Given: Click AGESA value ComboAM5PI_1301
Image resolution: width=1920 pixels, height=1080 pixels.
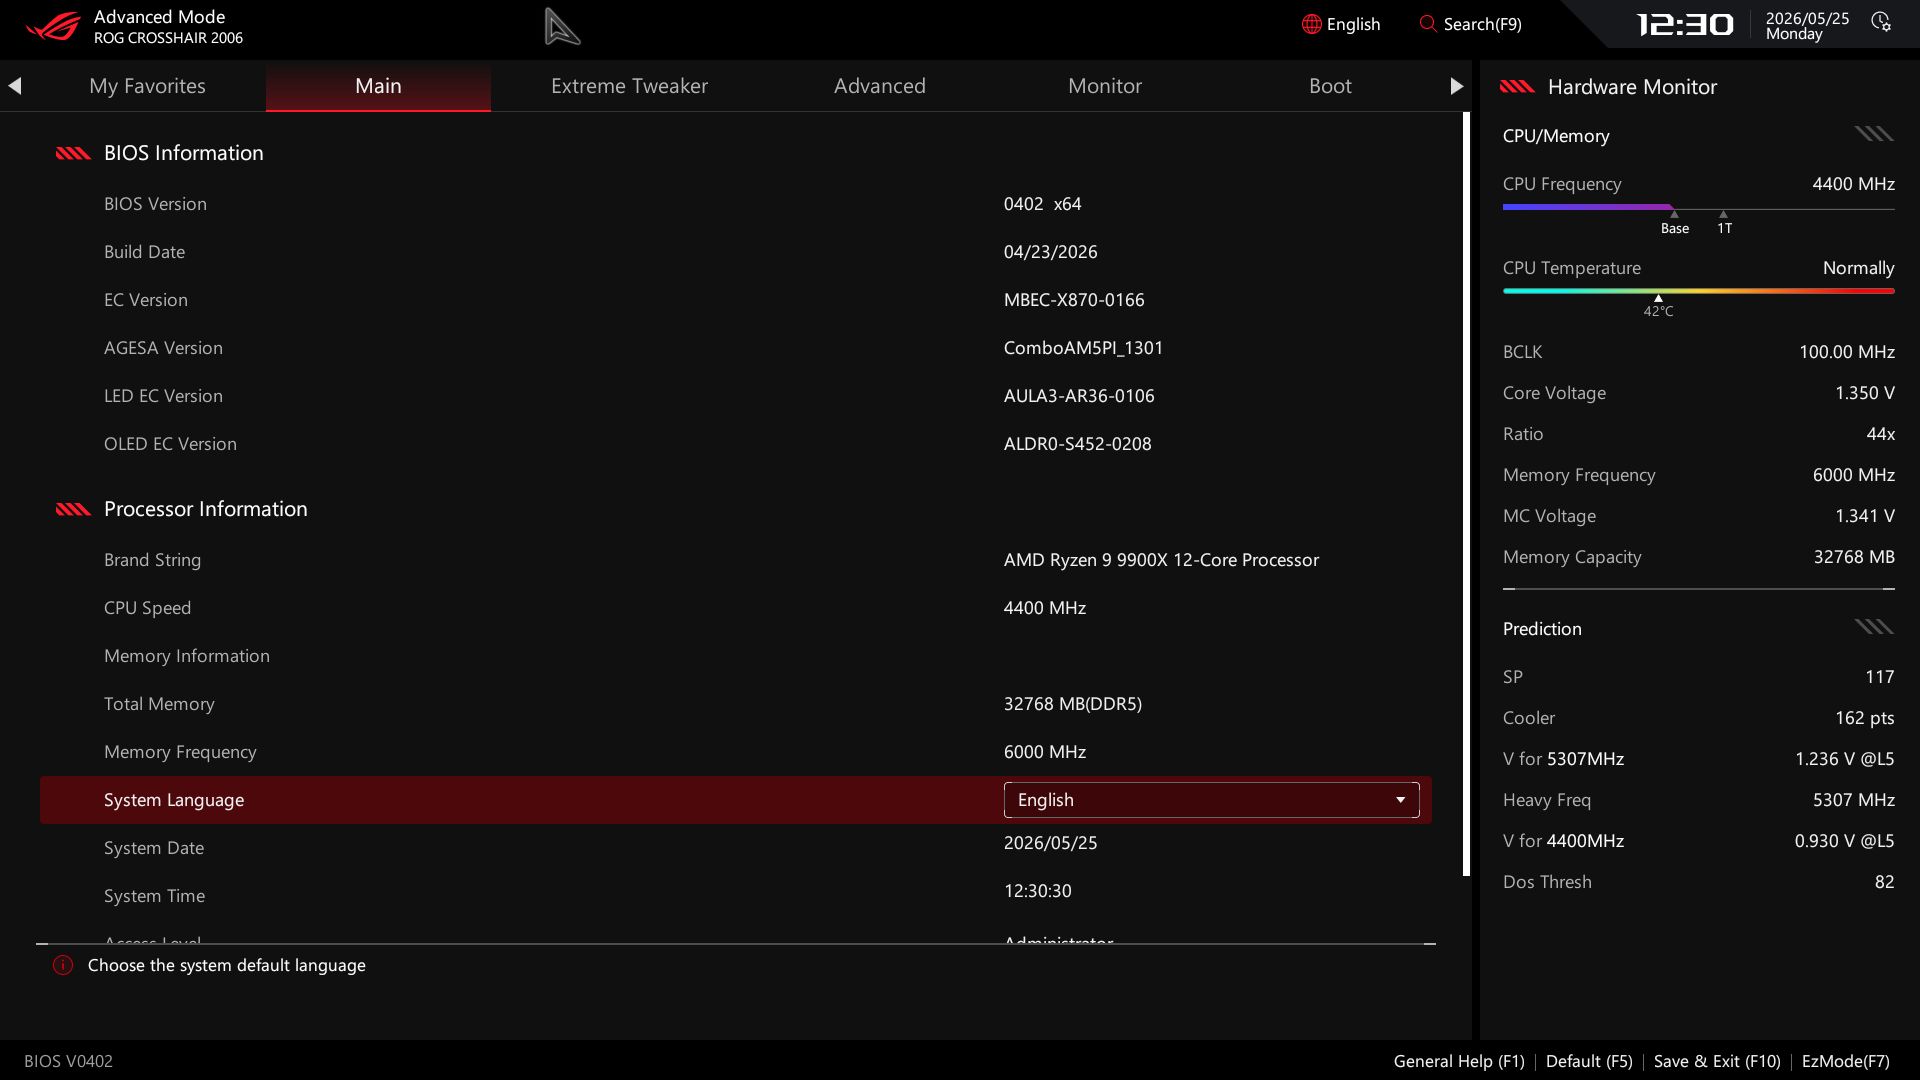Looking at the screenshot, I should [1083, 348].
